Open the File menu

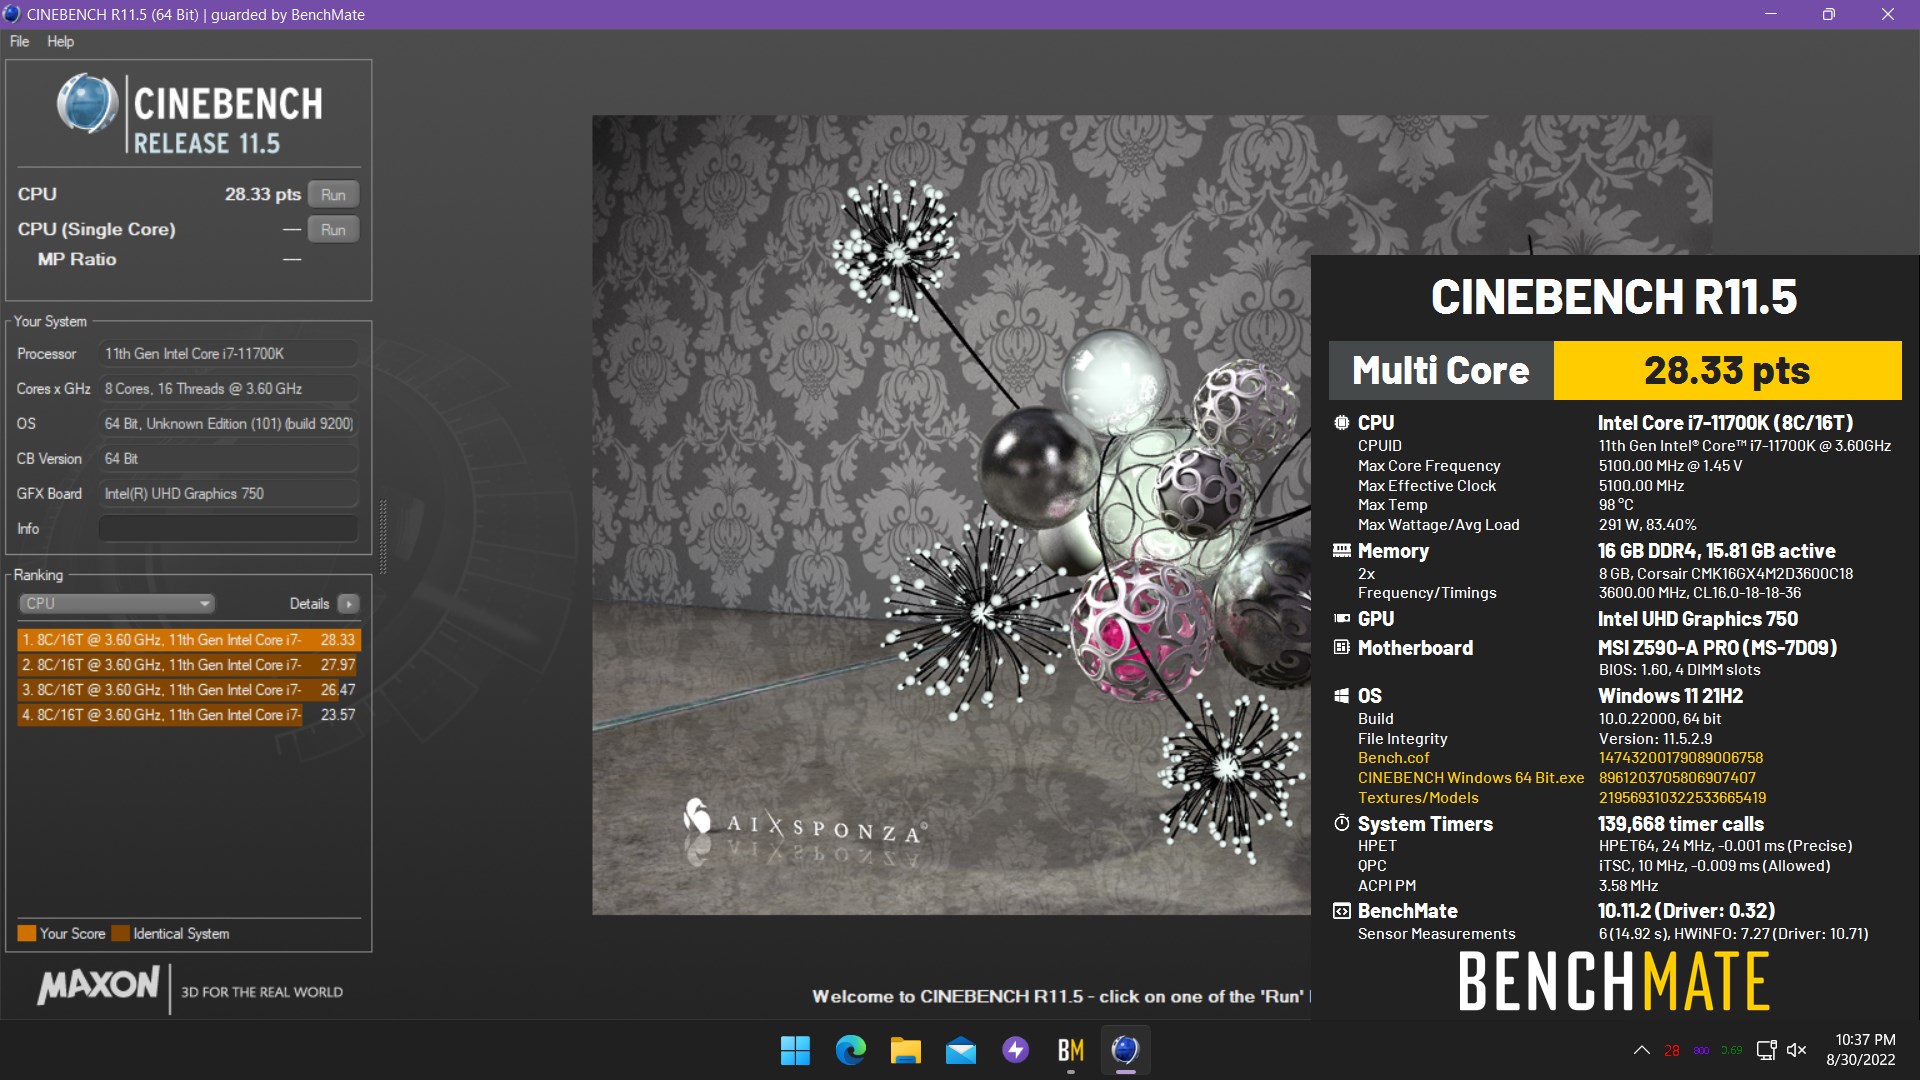19,41
